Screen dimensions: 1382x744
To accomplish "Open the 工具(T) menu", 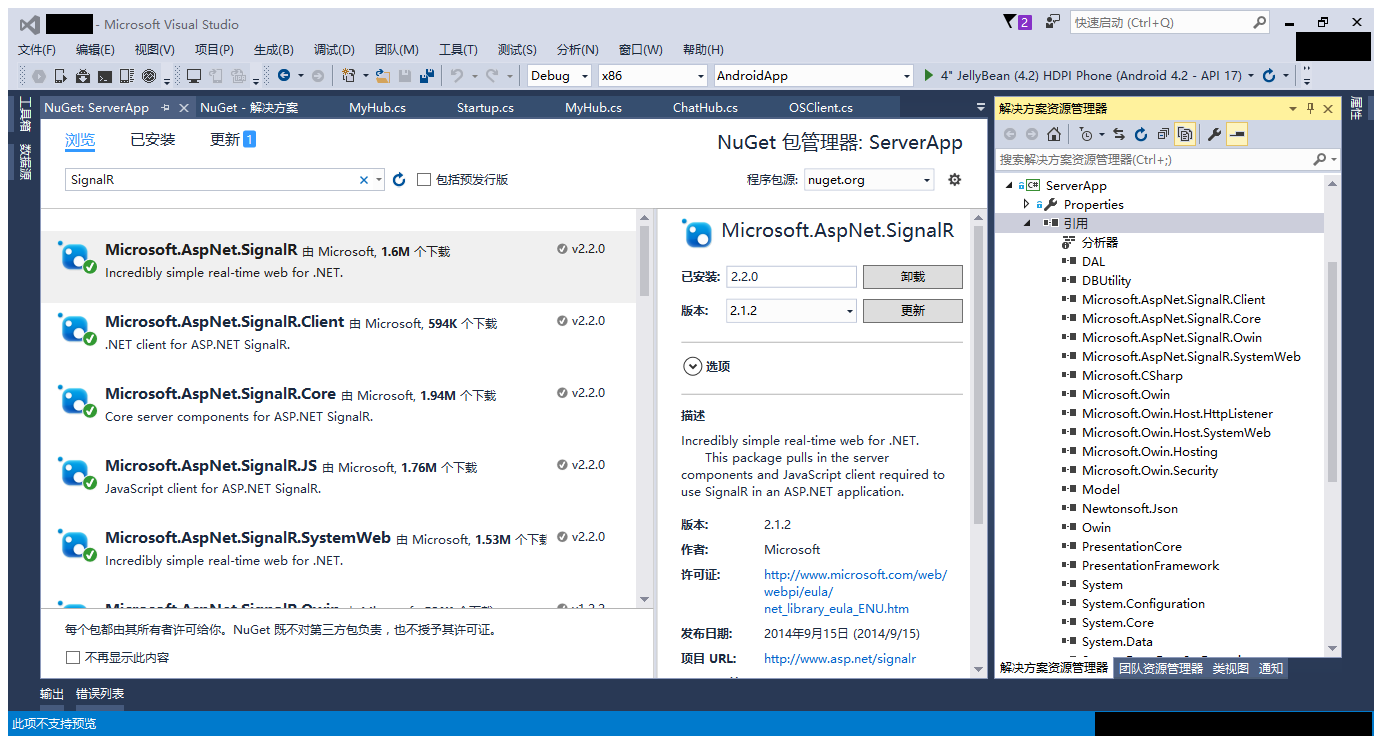I will (458, 49).
